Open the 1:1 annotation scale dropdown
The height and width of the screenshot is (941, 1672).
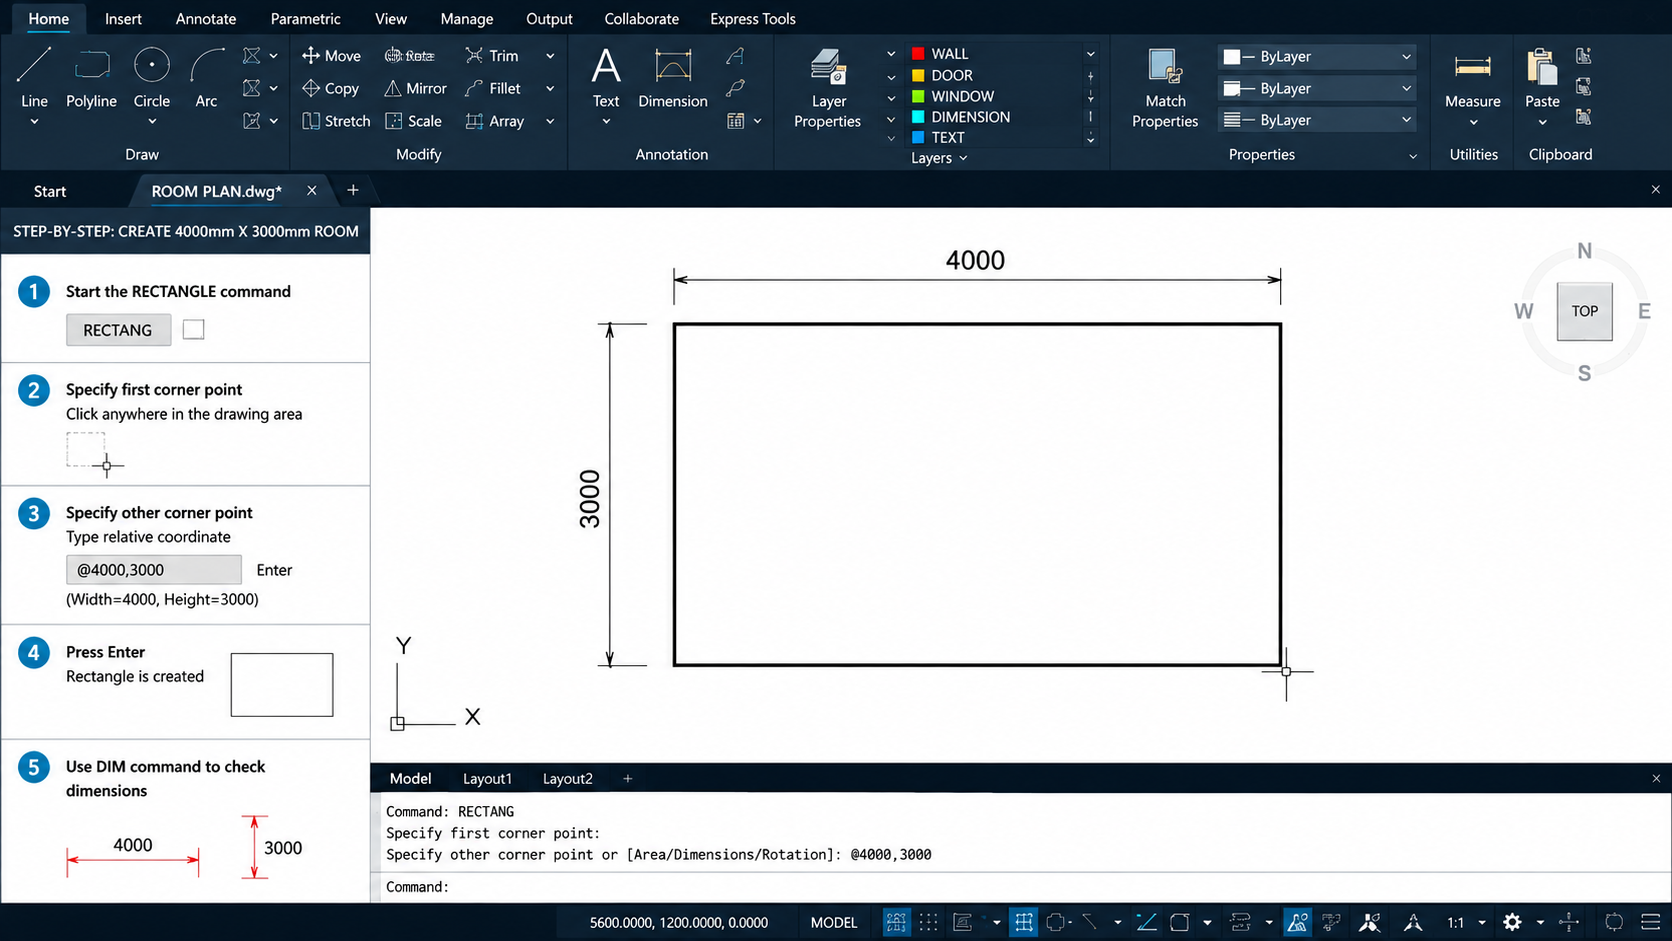1481,922
